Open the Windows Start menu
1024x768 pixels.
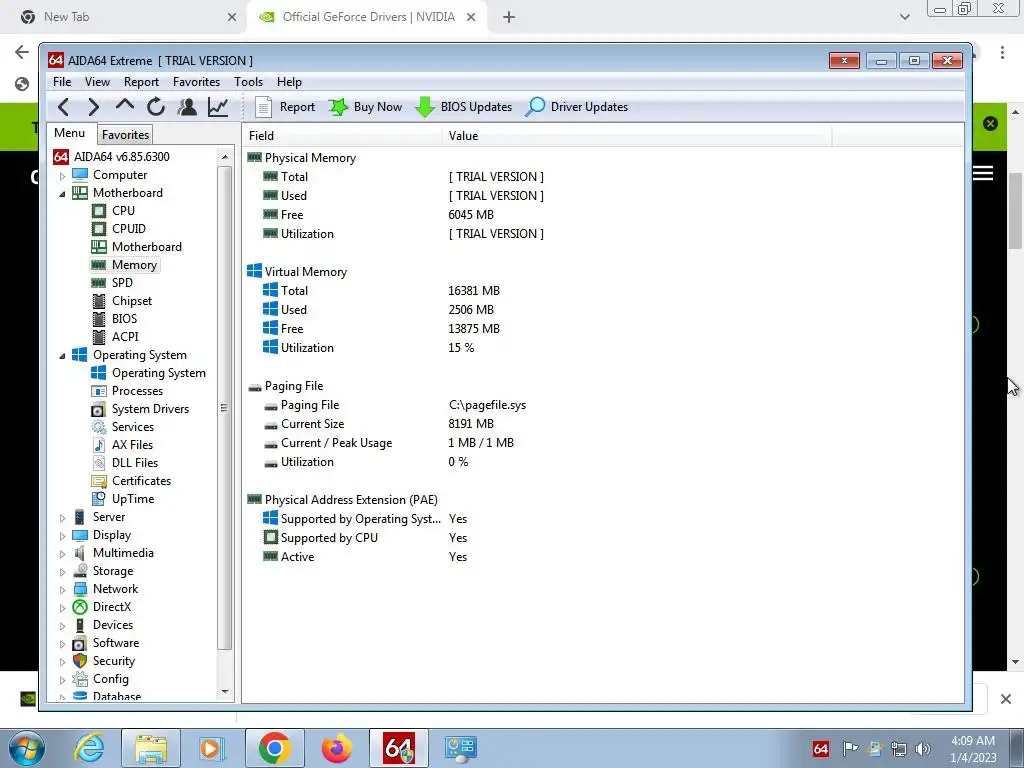(27, 749)
